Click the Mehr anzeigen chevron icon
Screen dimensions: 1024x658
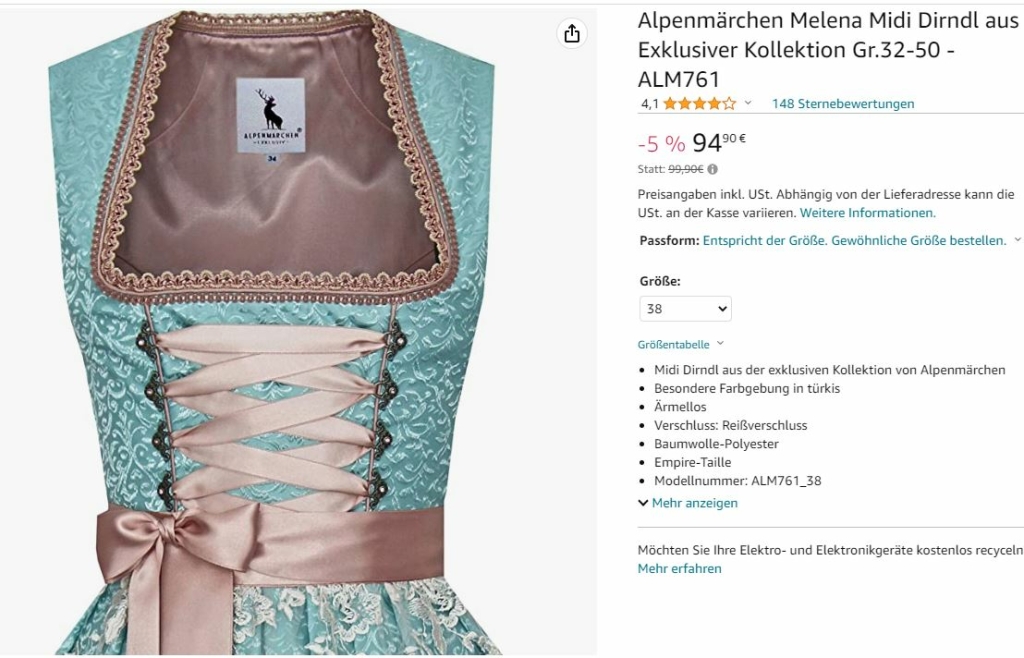coord(643,503)
